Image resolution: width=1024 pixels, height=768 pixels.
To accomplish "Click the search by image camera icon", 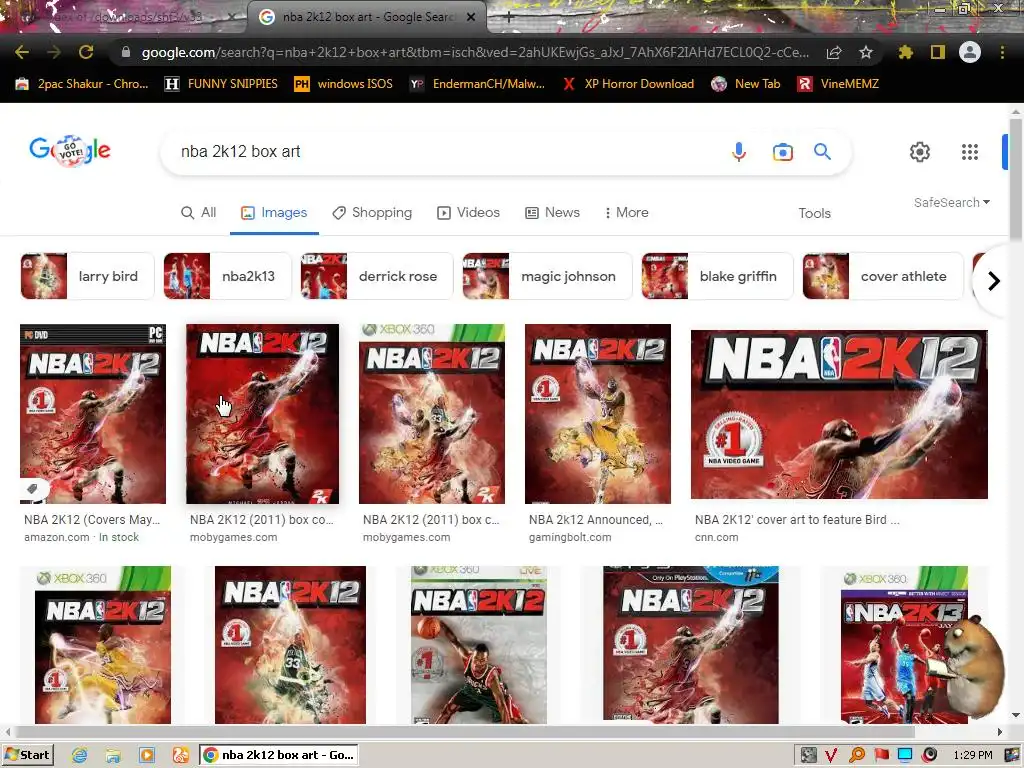I will click(782, 152).
